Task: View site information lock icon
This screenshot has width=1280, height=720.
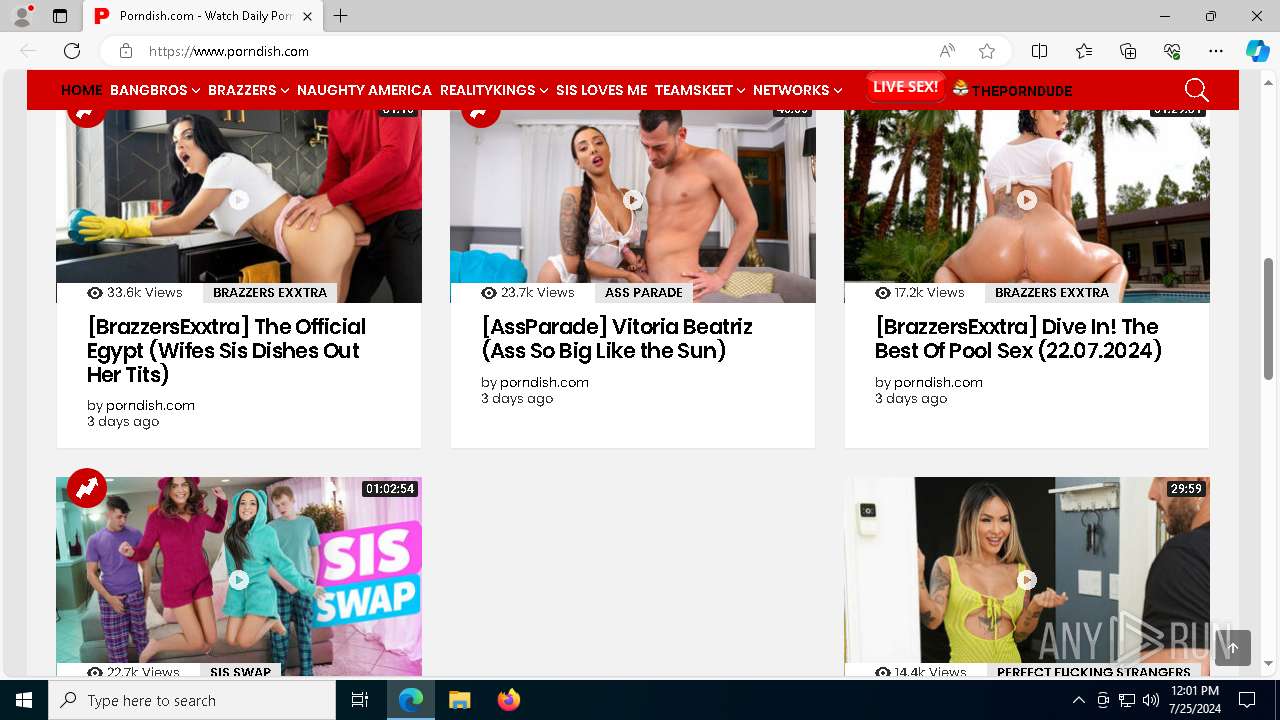Action: 126,51
